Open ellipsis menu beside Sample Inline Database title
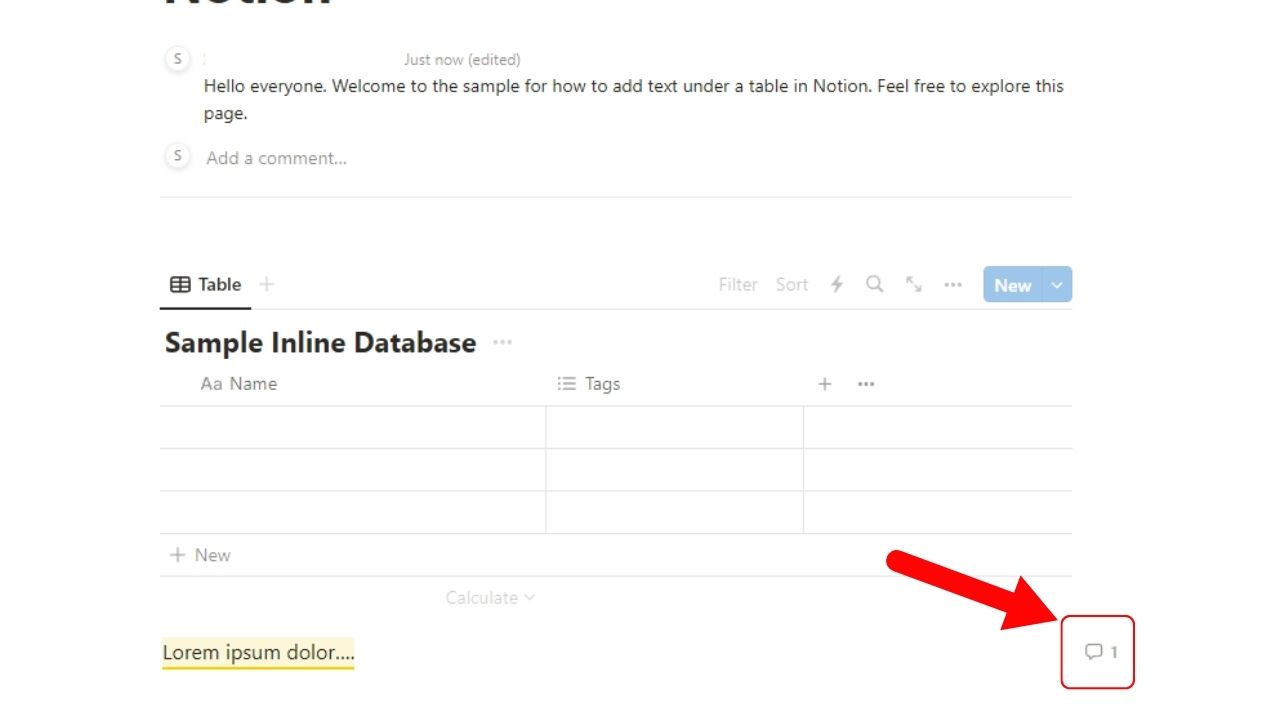1280x720 pixels. coord(502,343)
